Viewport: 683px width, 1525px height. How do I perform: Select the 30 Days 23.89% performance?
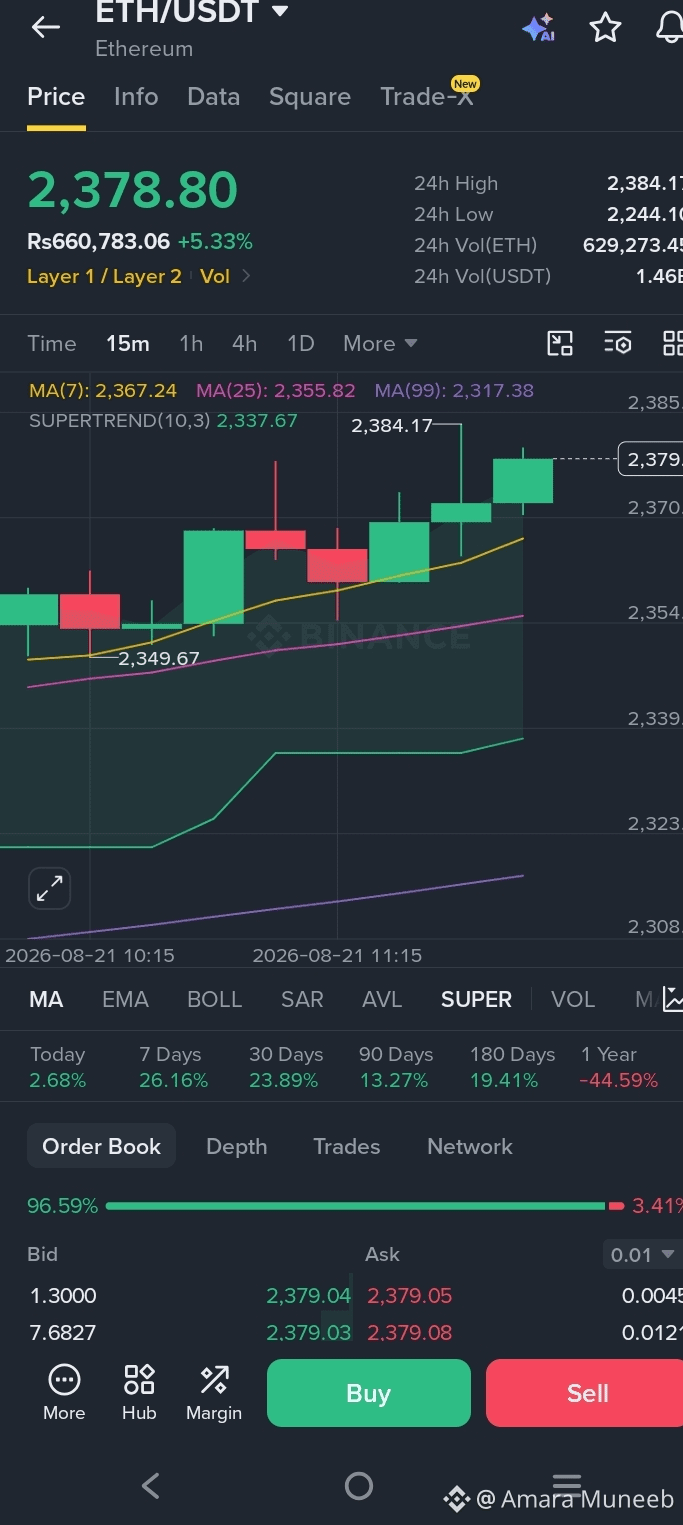click(x=286, y=1067)
